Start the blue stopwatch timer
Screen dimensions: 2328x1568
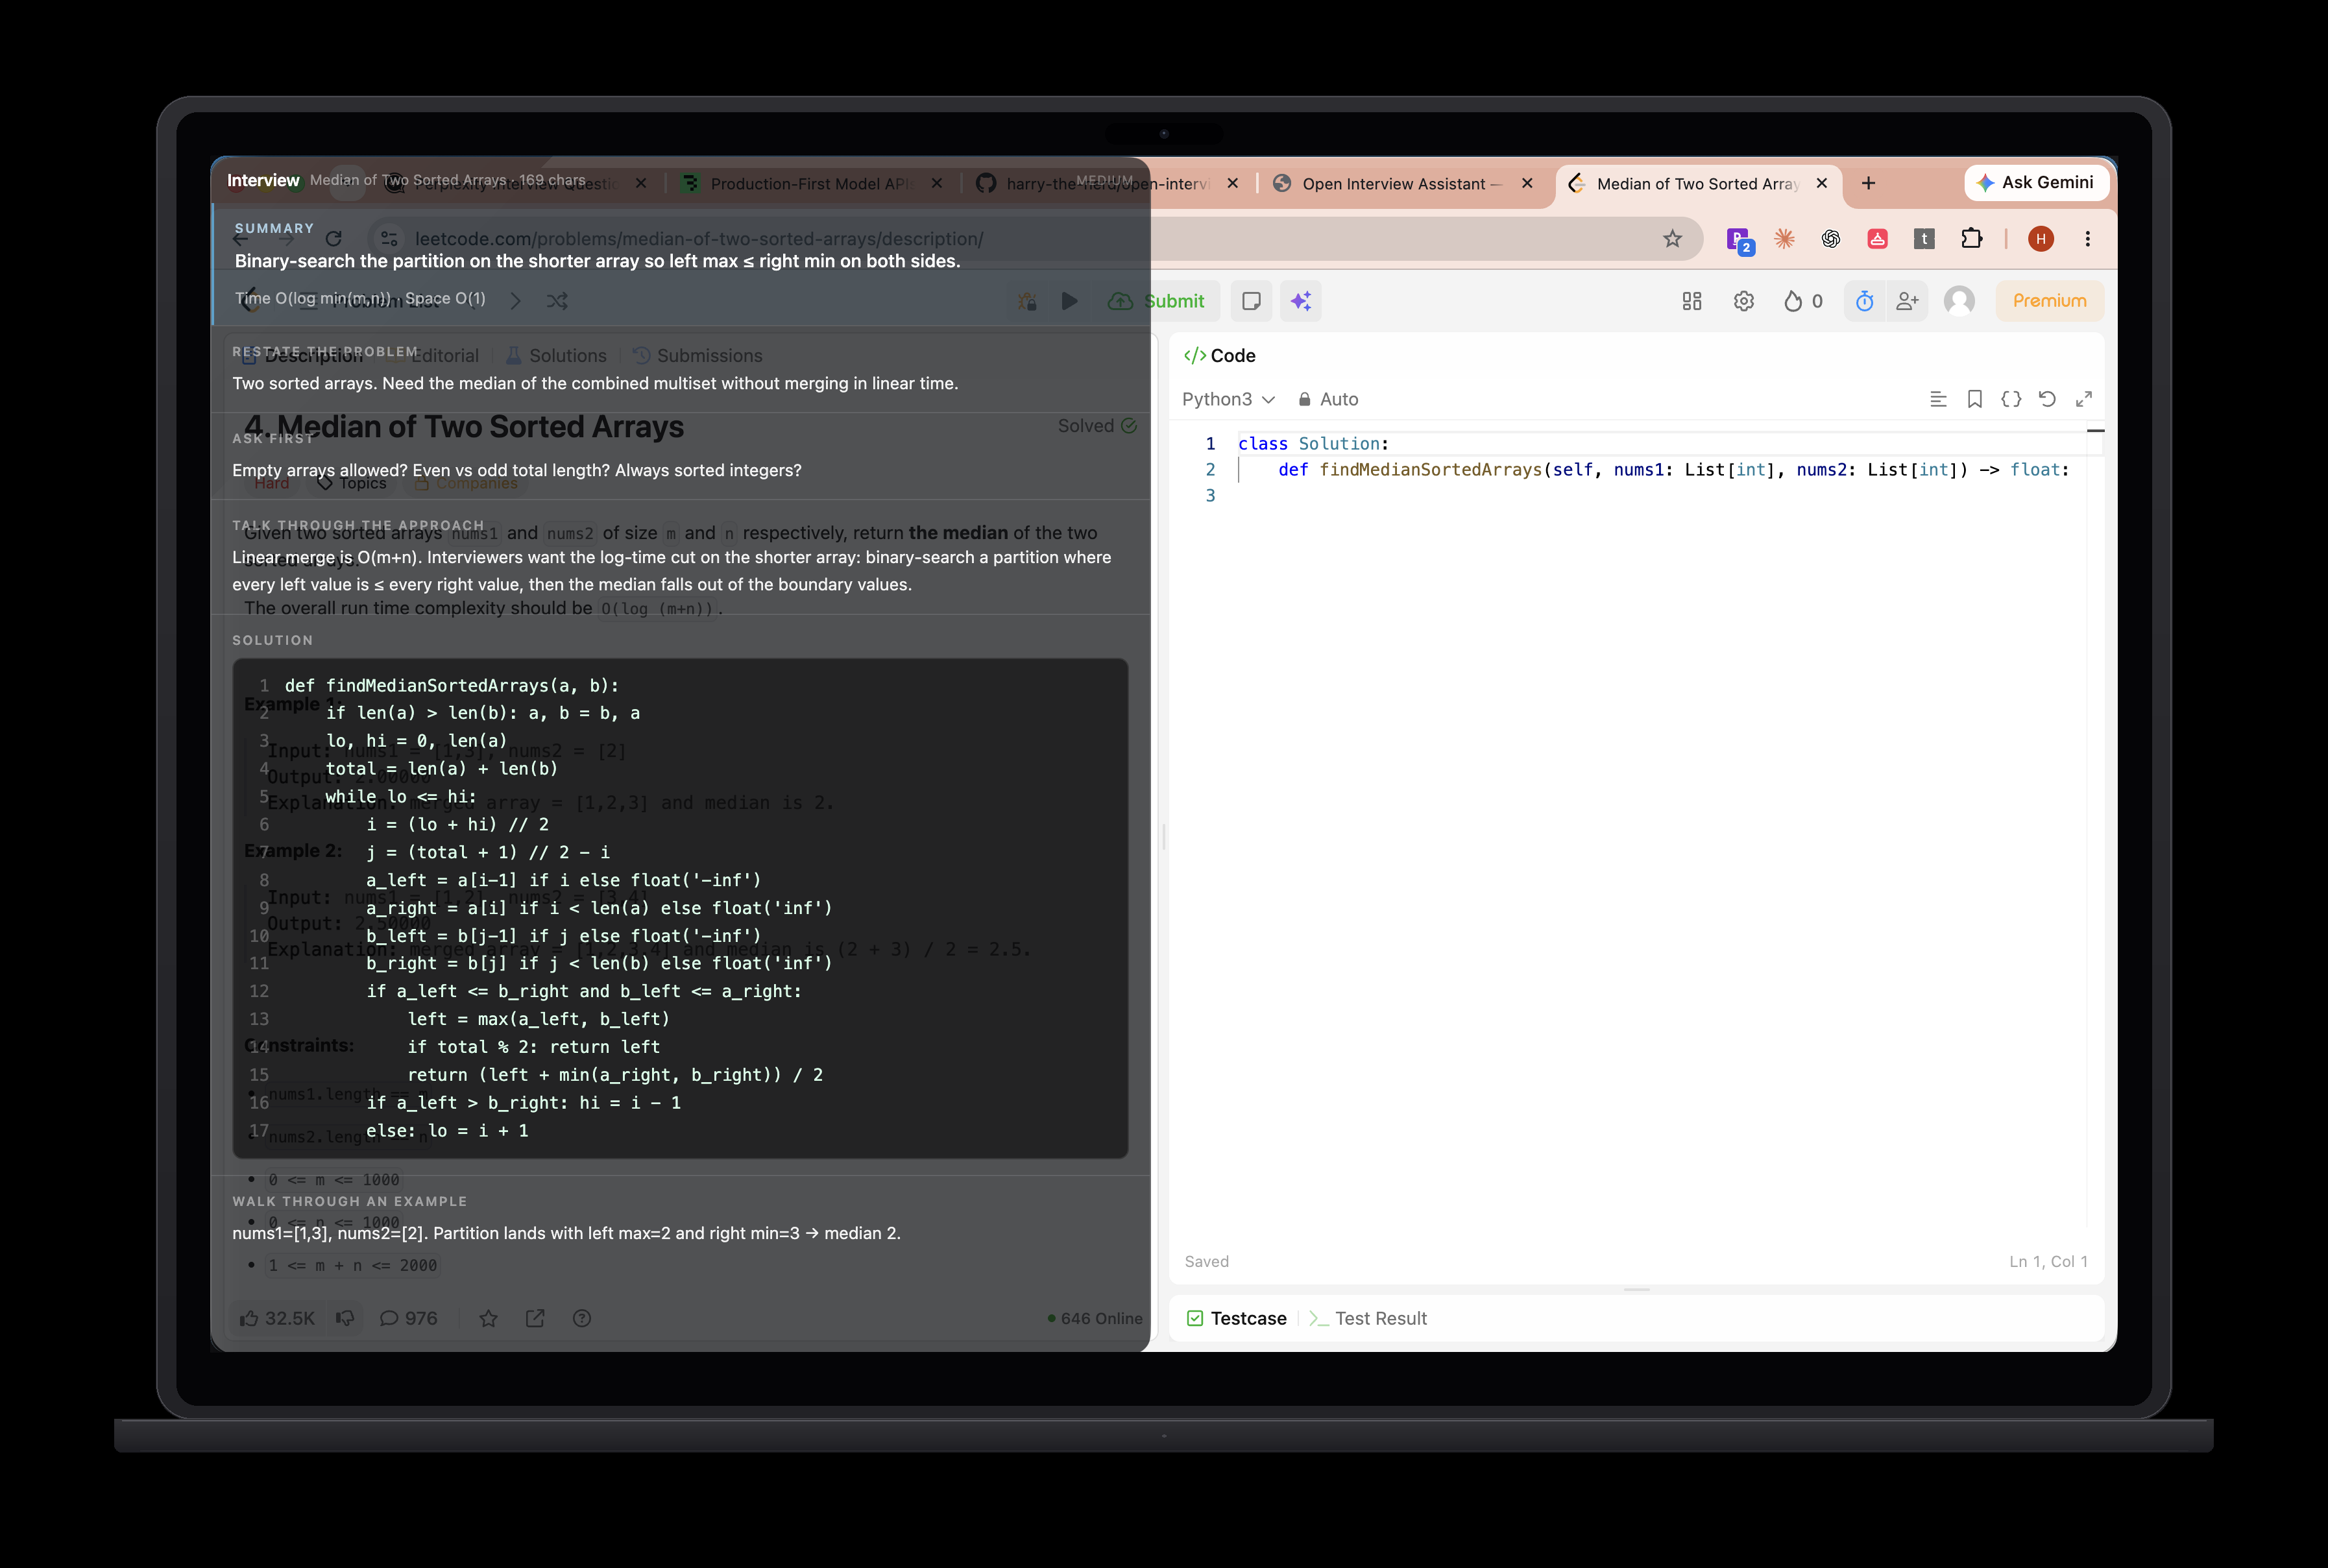[1864, 301]
